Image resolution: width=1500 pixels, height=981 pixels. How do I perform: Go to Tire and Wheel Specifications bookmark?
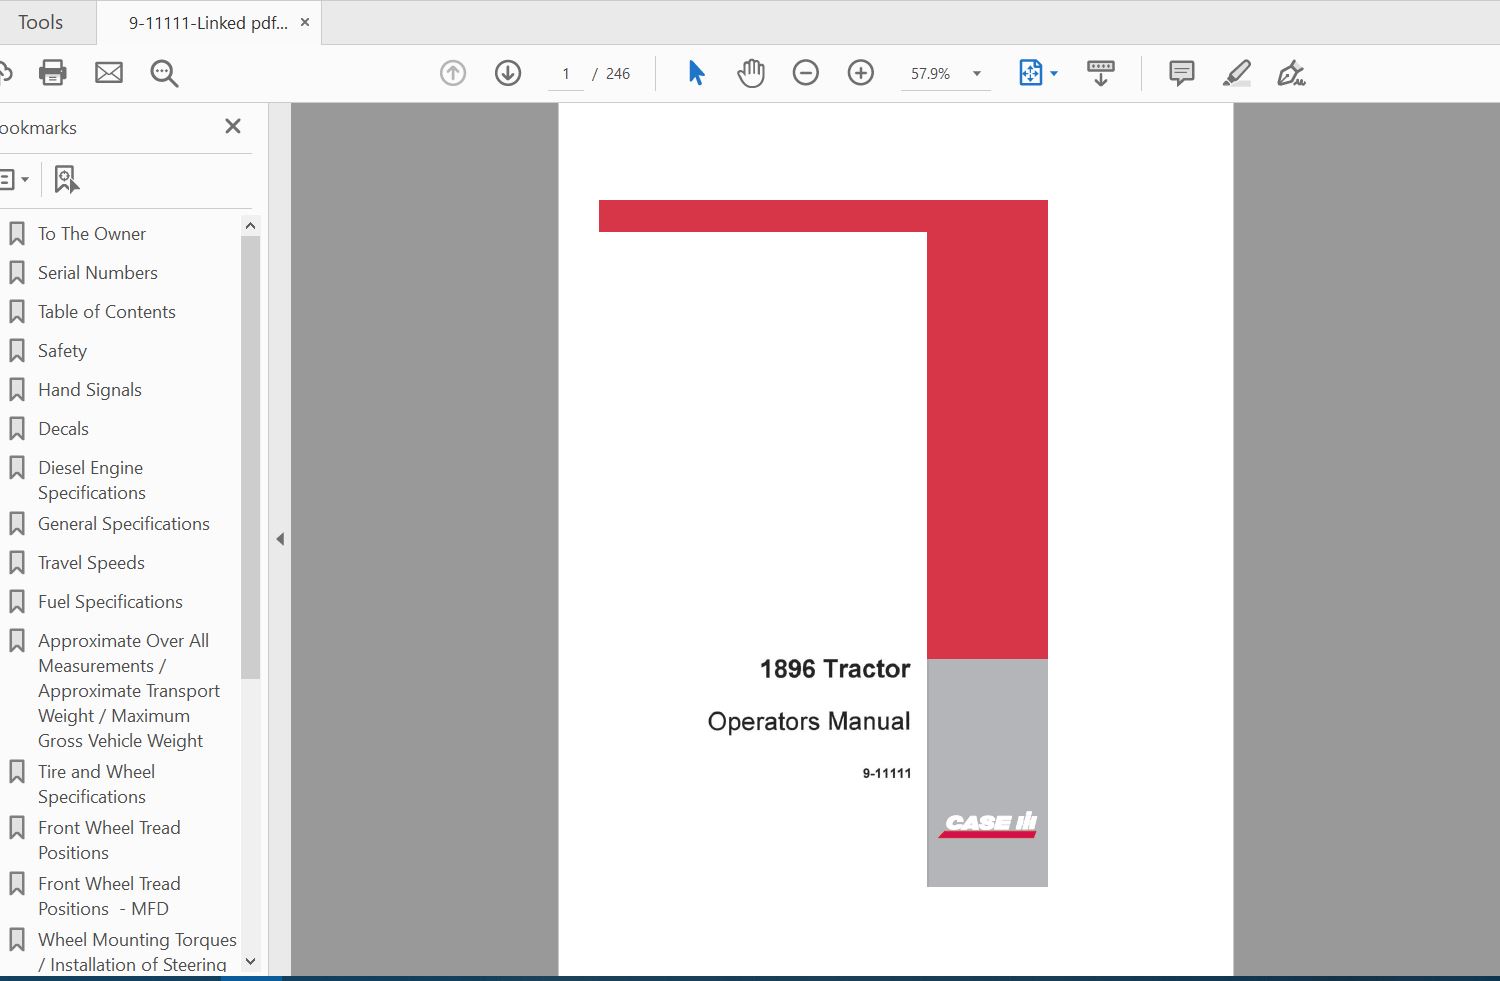96,784
